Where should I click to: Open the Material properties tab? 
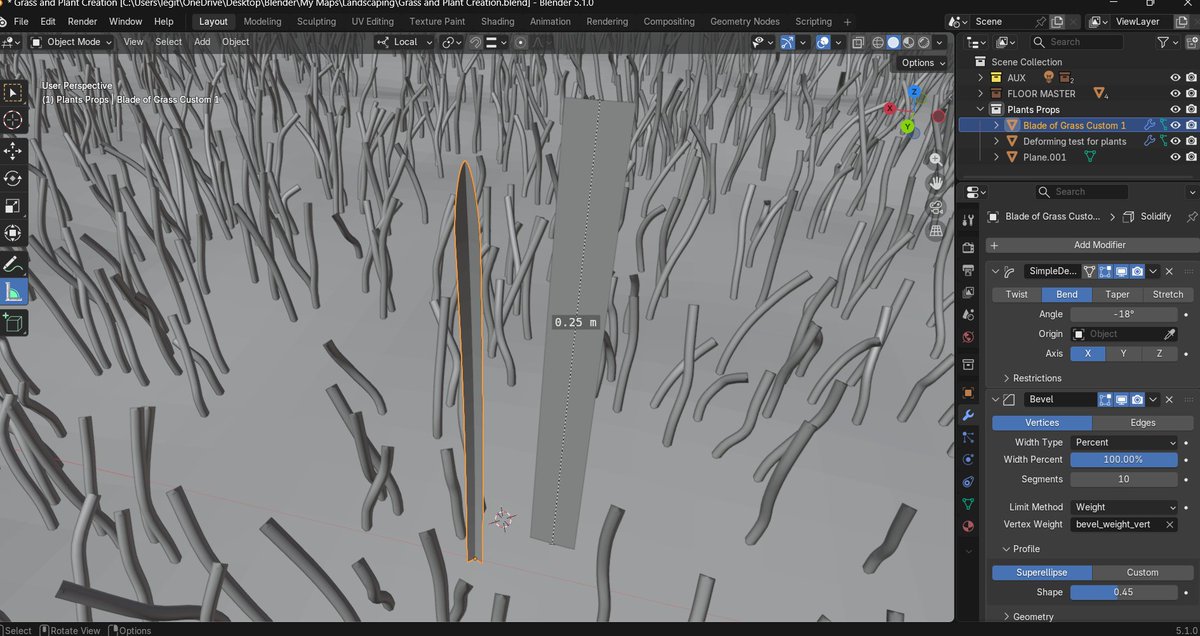tap(968, 526)
